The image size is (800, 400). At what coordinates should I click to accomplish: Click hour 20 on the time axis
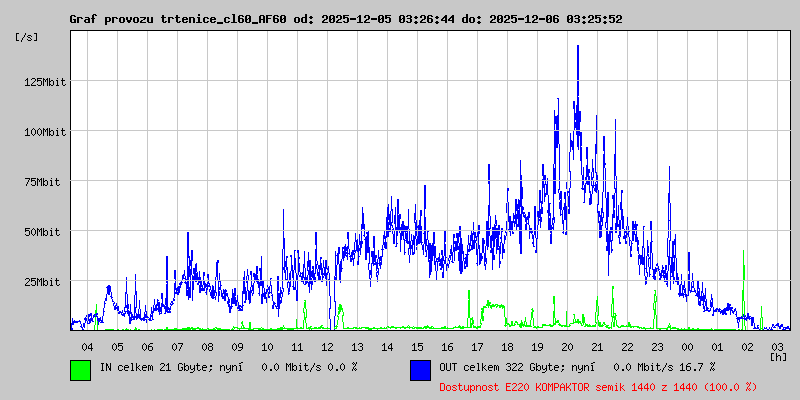[x=567, y=346]
